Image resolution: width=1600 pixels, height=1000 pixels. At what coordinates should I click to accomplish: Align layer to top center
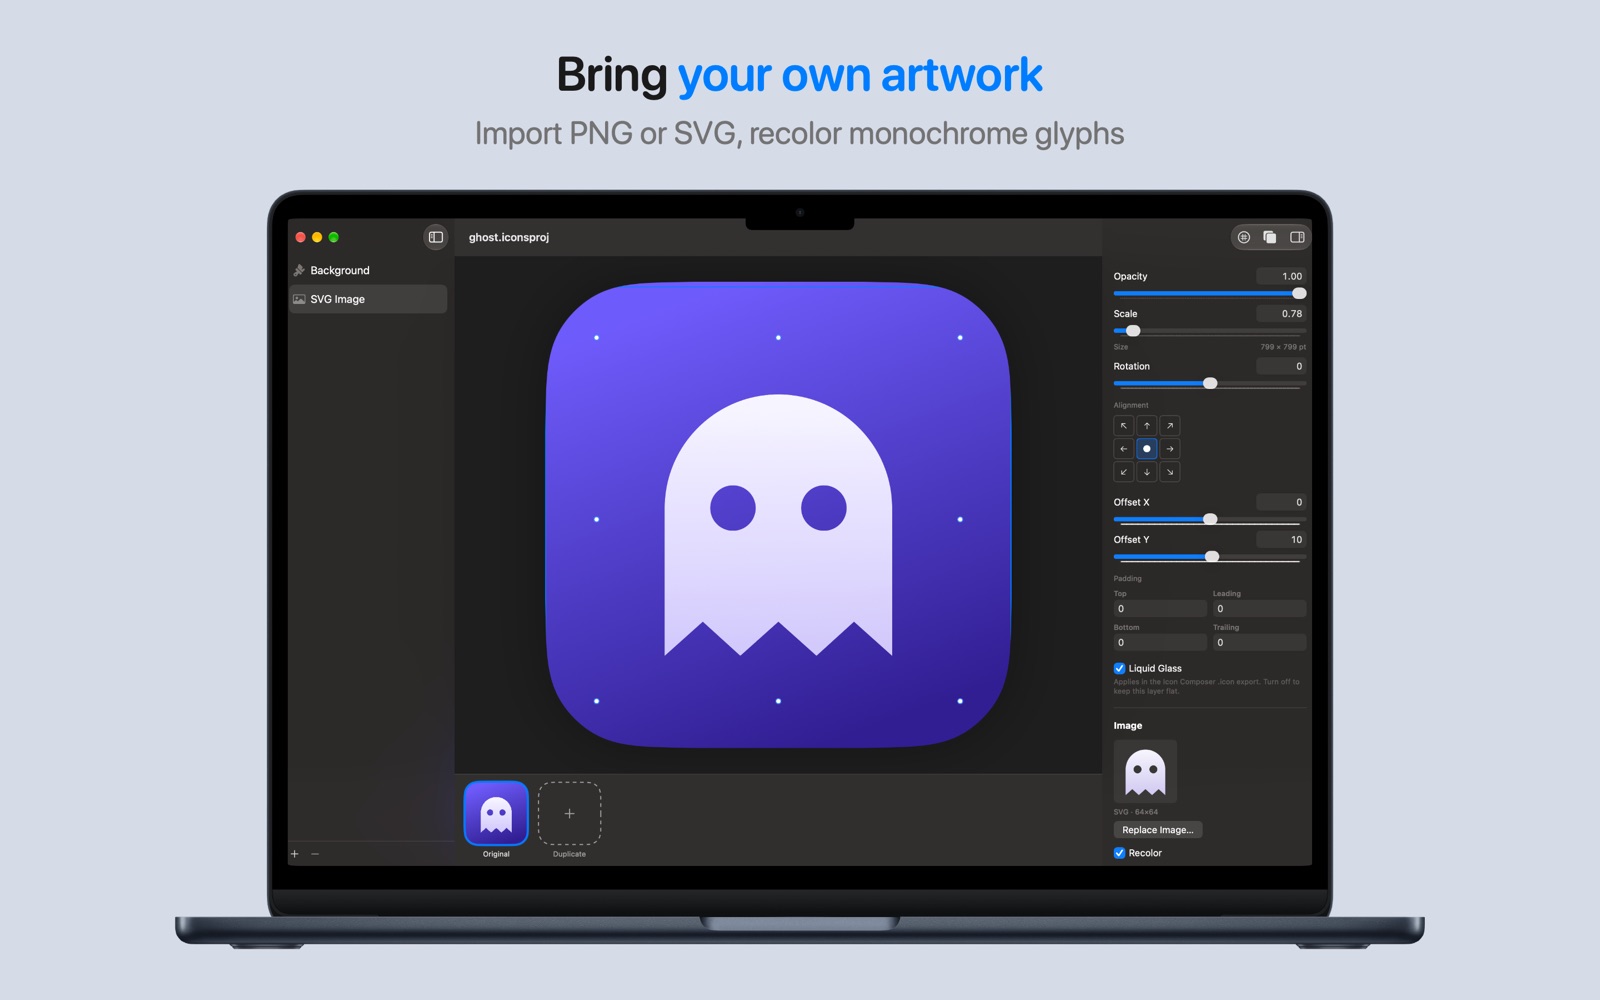tap(1147, 426)
